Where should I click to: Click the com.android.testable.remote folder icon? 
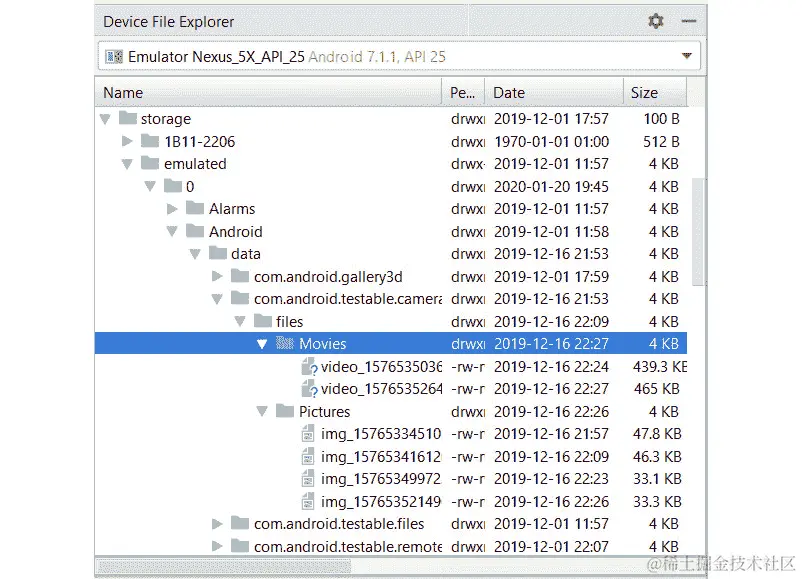(x=240, y=545)
